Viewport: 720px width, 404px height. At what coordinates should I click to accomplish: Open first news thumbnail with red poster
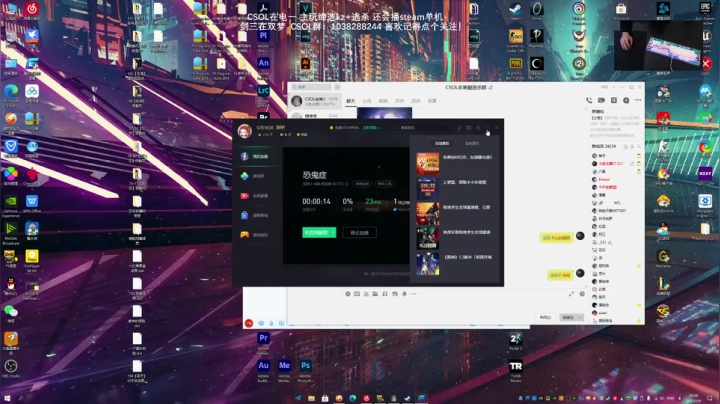tap(428, 163)
